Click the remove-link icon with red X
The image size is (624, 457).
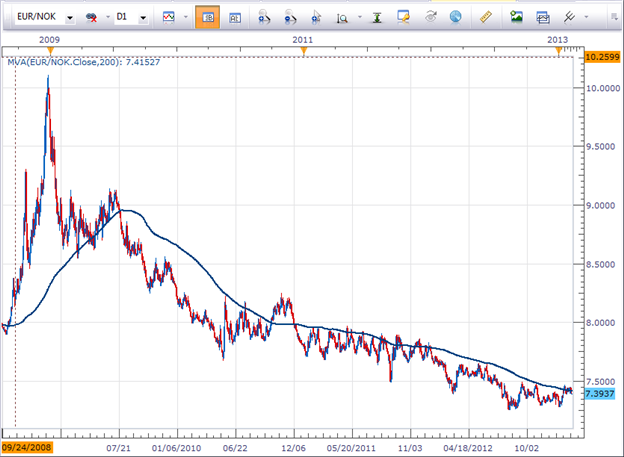coord(92,17)
